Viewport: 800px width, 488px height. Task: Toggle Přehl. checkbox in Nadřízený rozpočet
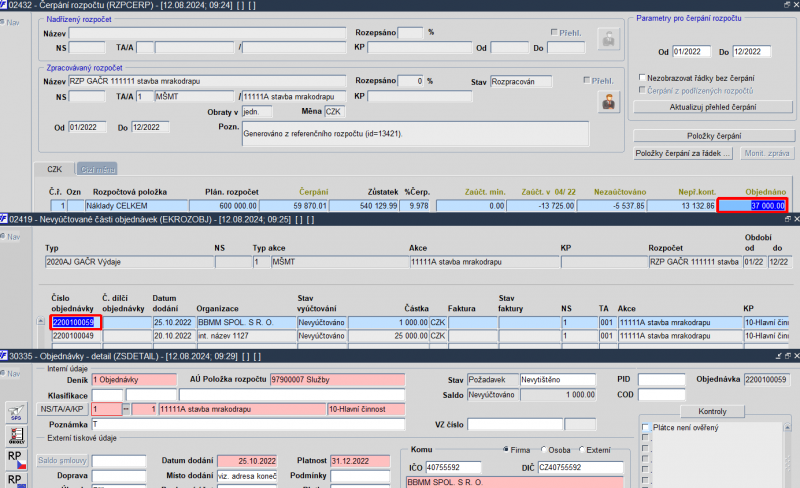pyautogui.click(x=554, y=32)
